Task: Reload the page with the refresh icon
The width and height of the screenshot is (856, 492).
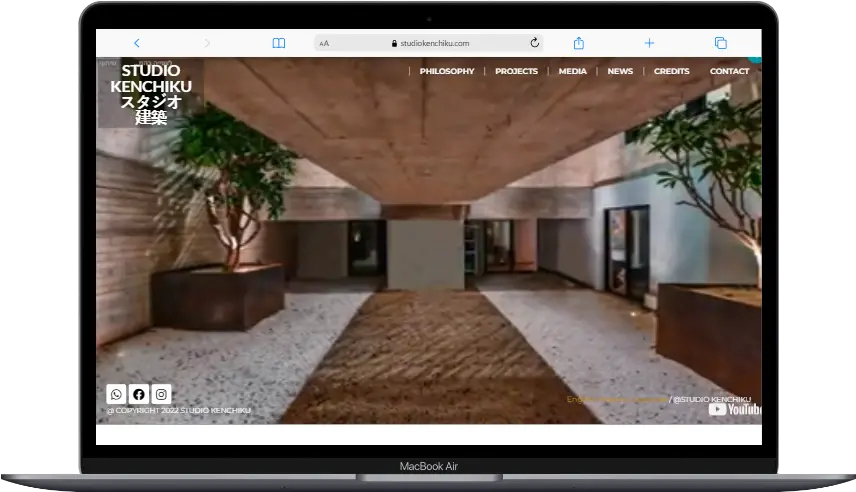Action: coord(534,43)
